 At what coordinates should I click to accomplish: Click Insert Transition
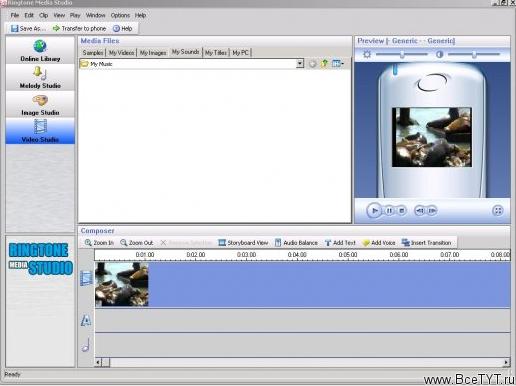click(x=427, y=243)
